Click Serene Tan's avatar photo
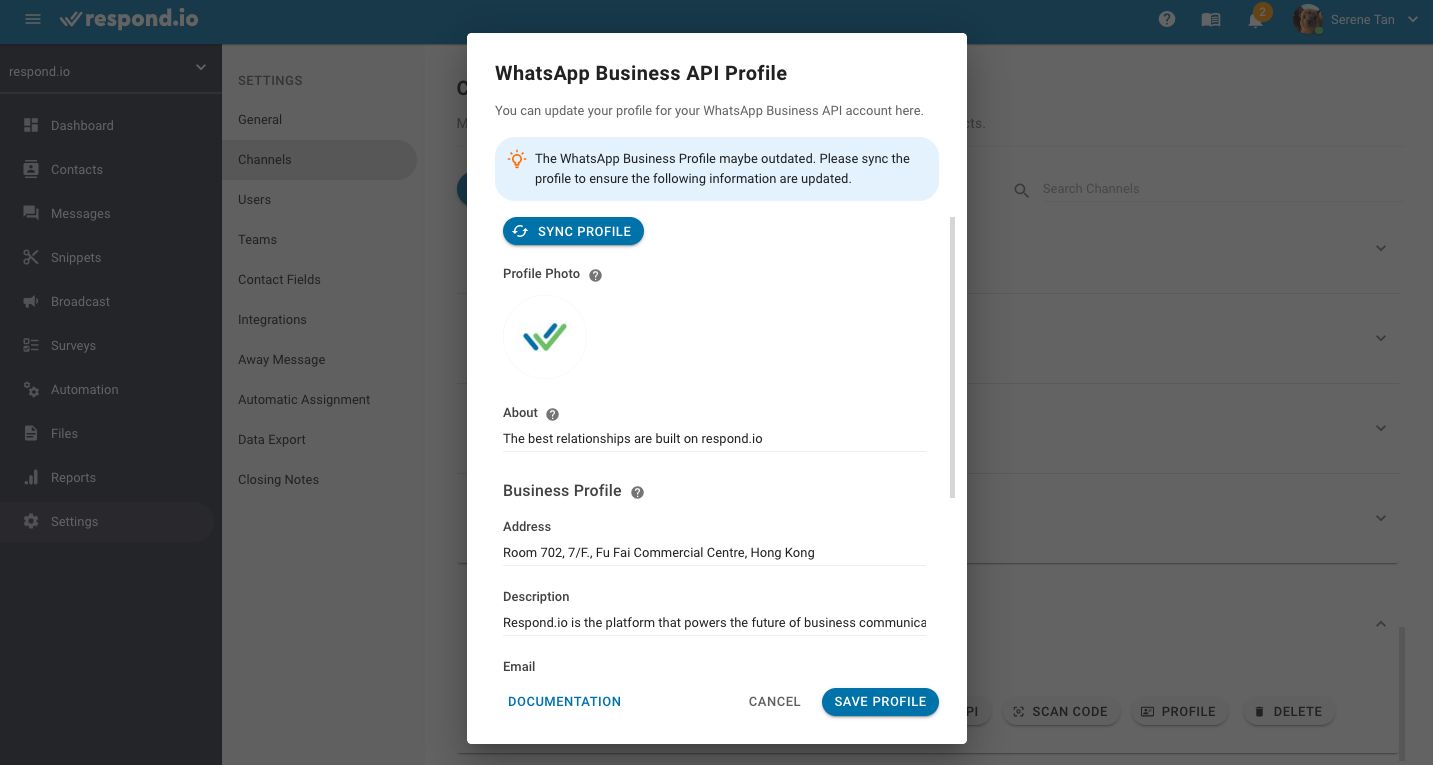 pos(1308,19)
